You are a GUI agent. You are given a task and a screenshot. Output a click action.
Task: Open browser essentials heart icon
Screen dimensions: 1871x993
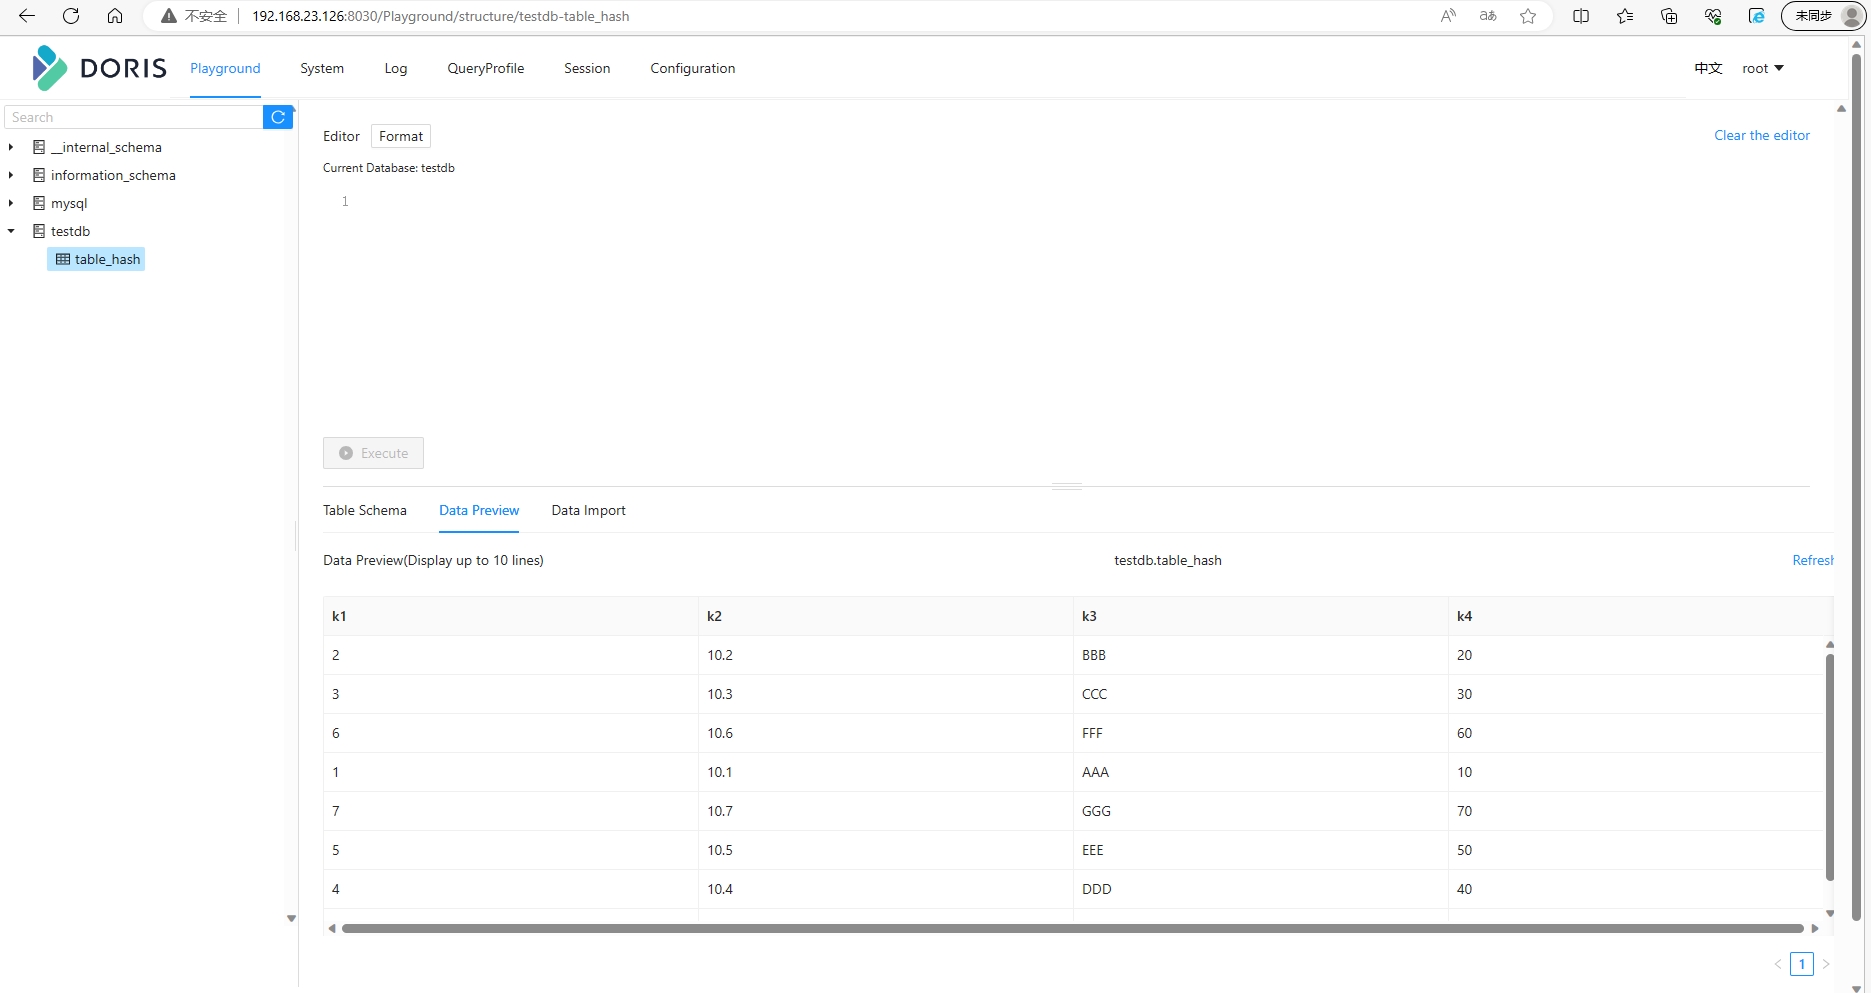pos(1713,16)
